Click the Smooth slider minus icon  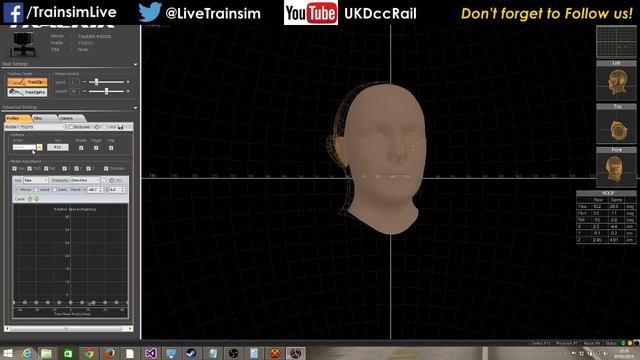click(x=84, y=91)
